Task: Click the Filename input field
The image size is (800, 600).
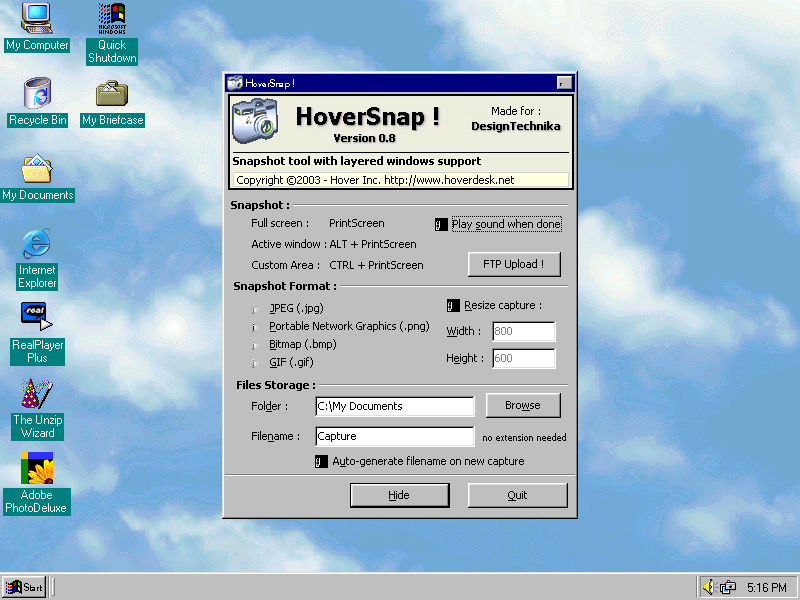Action: coord(395,436)
